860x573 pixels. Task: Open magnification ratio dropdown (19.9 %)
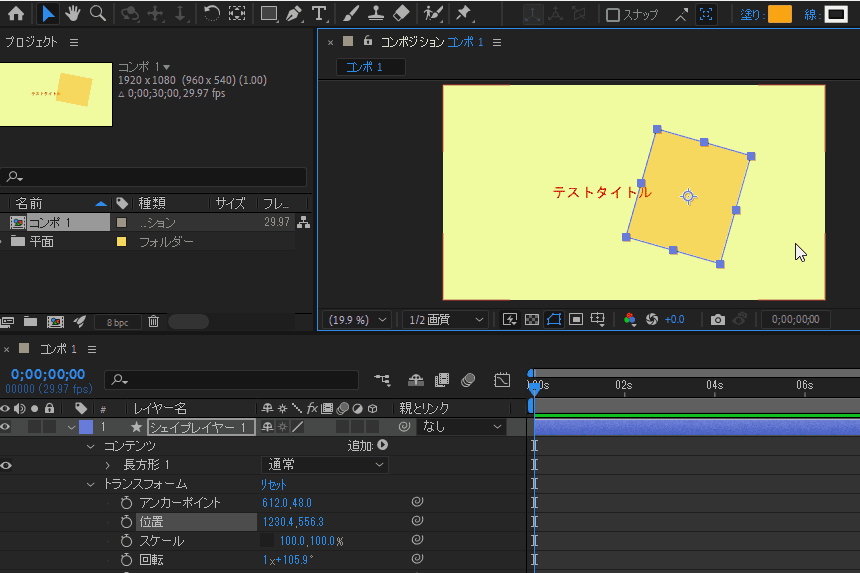tap(358, 320)
